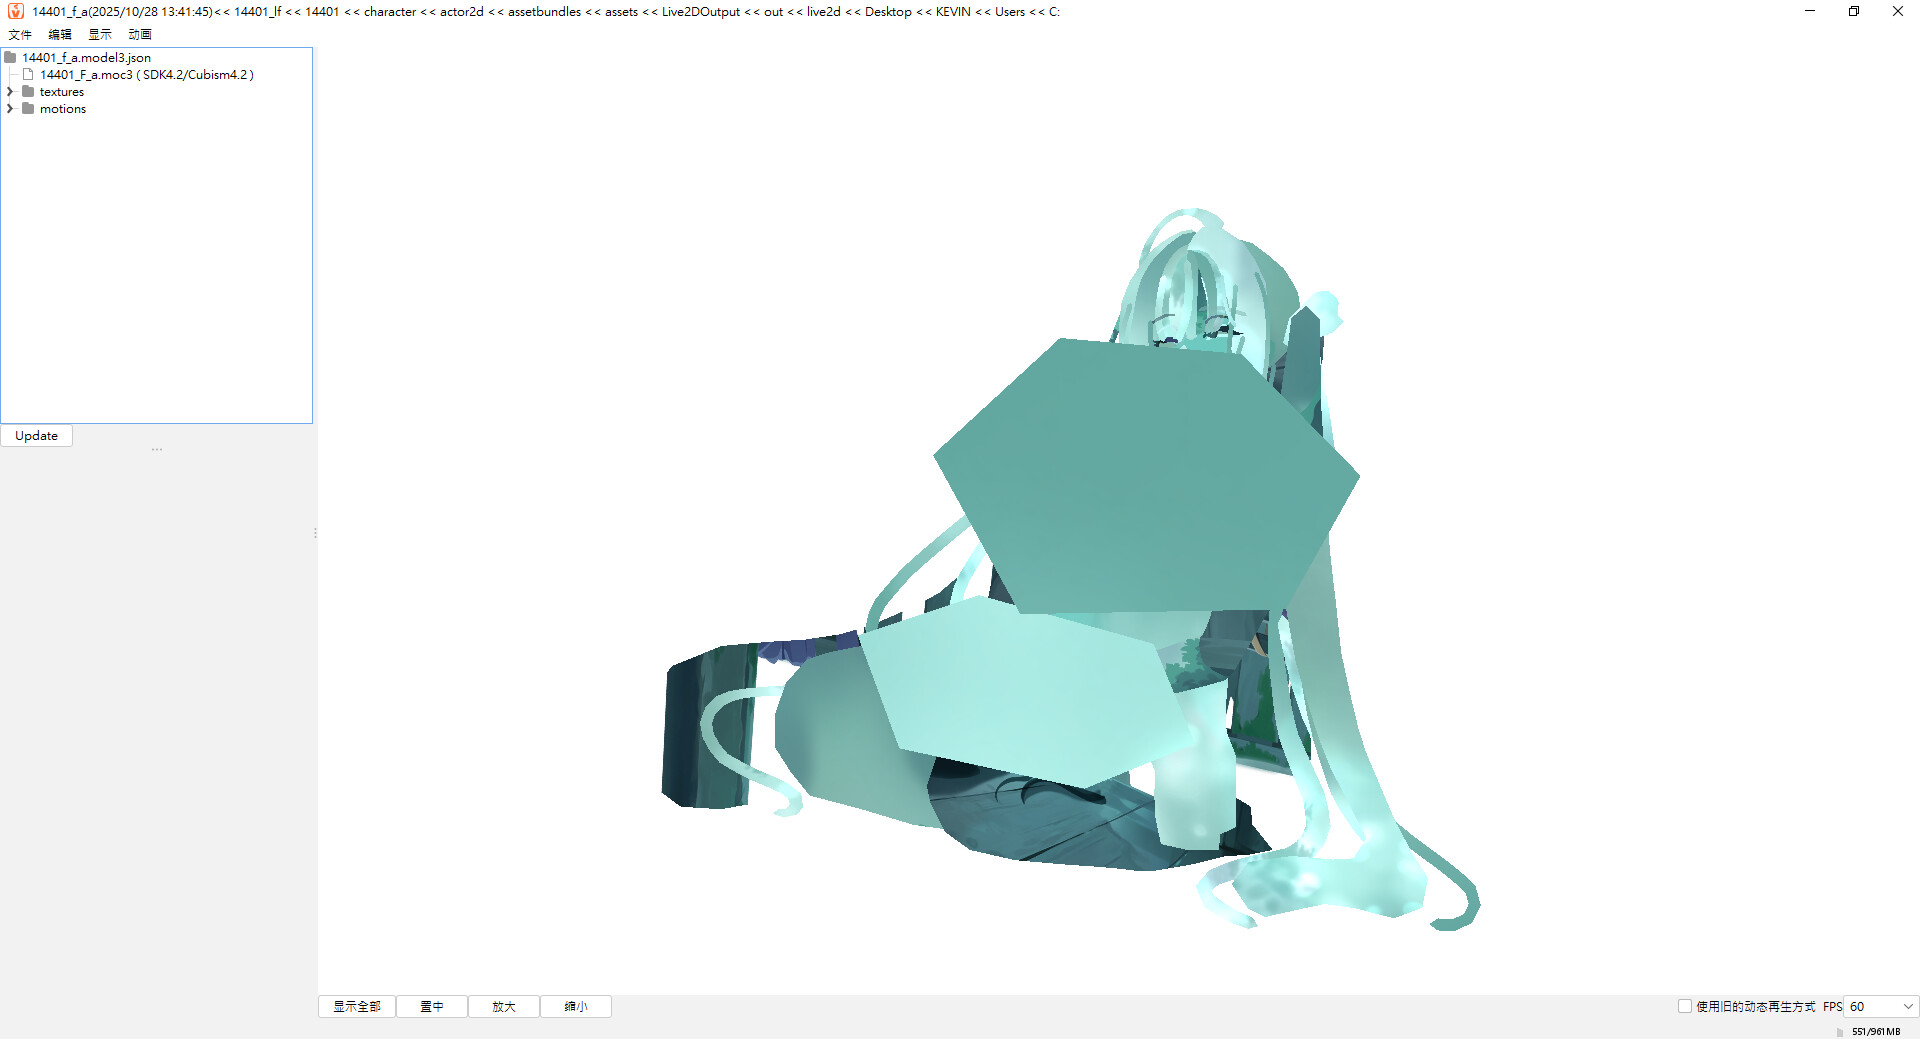Expand the textures tree node arrow
This screenshot has width=1920, height=1039.
tap(10, 92)
